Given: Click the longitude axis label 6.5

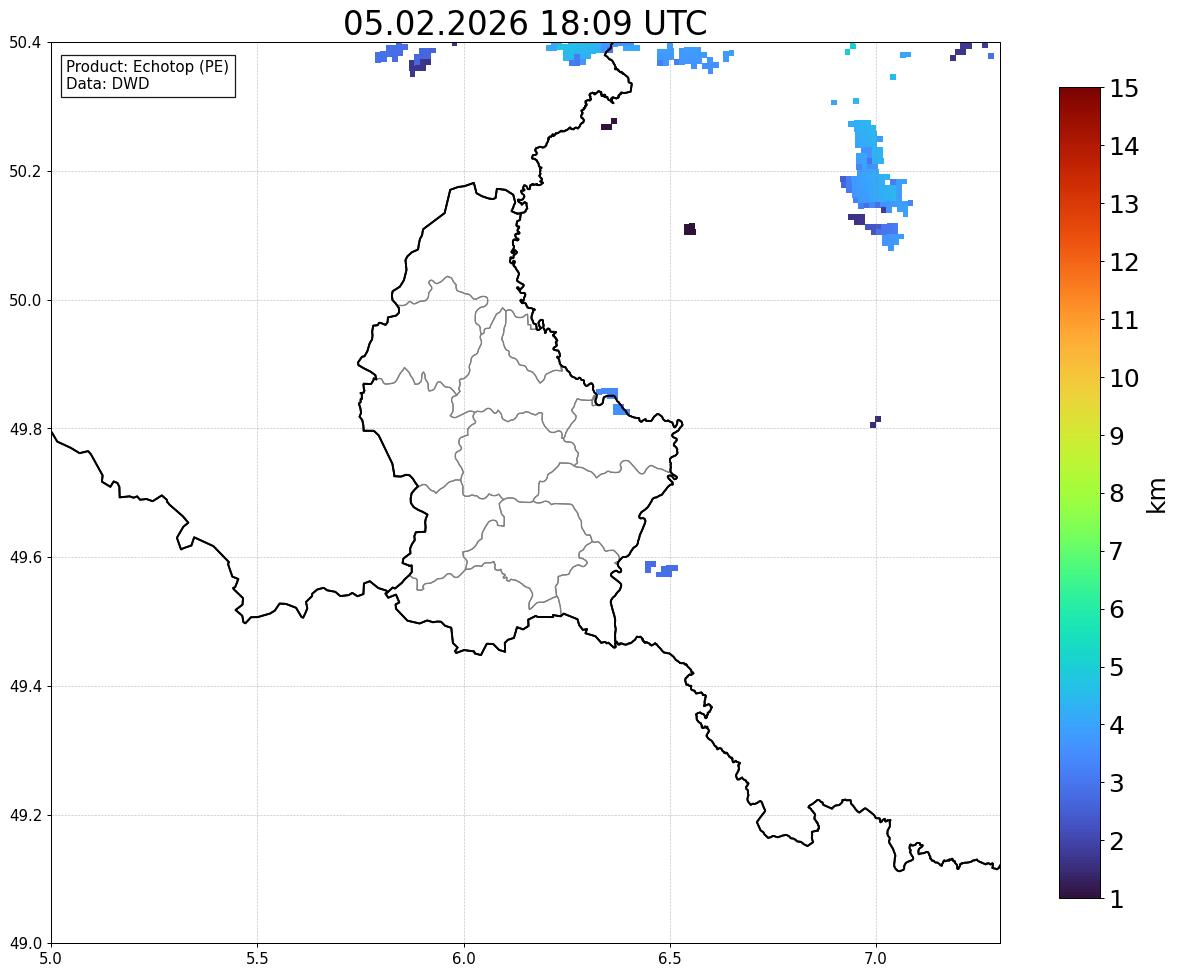Looking at the screenshot, I should pos(669,959).
